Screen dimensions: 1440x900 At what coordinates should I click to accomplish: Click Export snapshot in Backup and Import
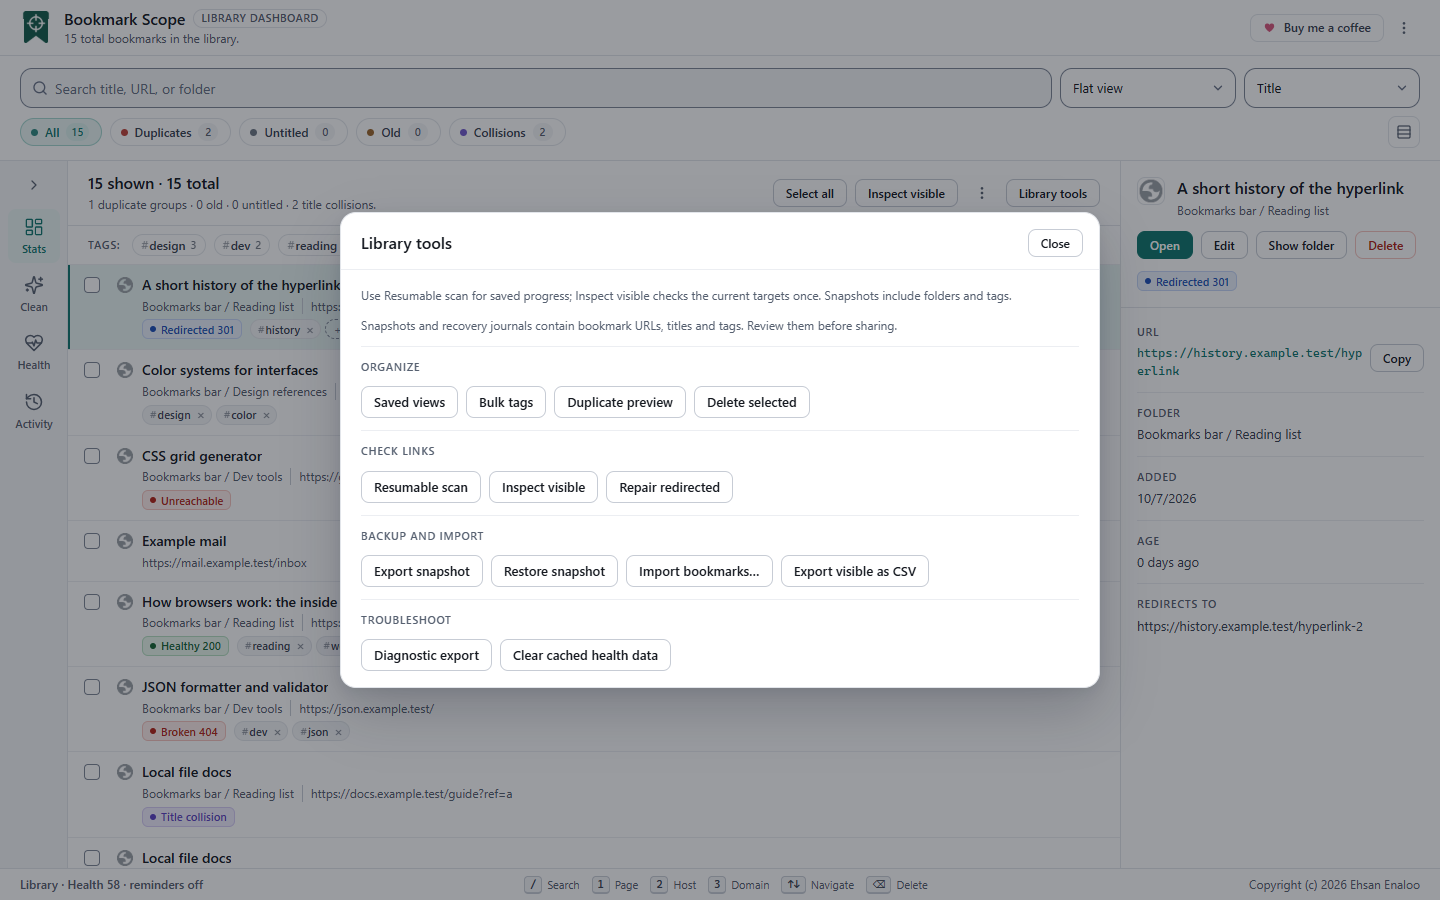(422, 571)
